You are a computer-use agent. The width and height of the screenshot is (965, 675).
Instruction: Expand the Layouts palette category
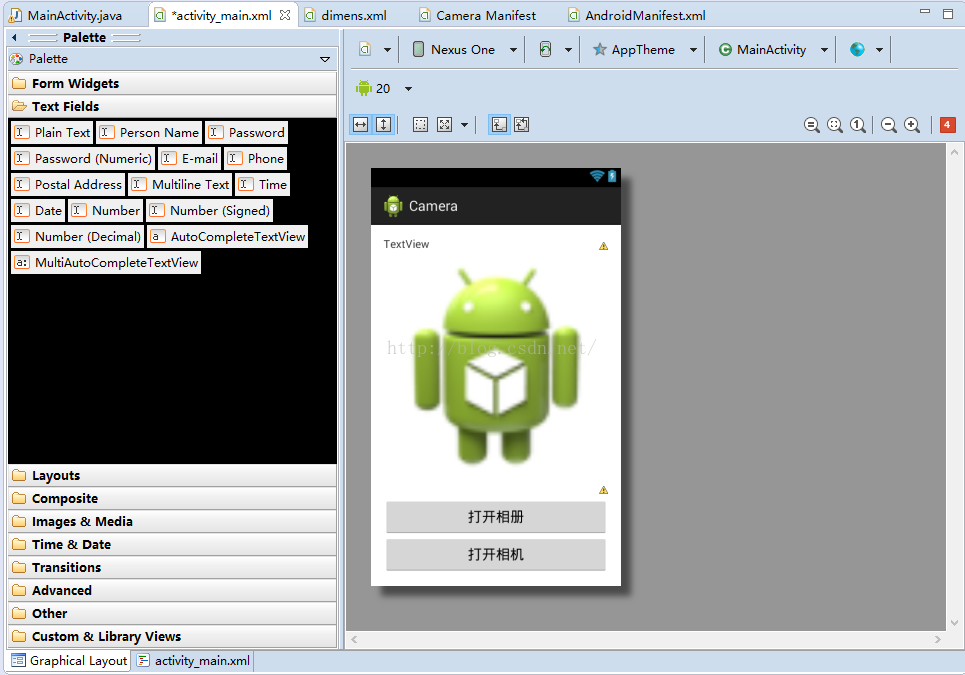(172, 475)
